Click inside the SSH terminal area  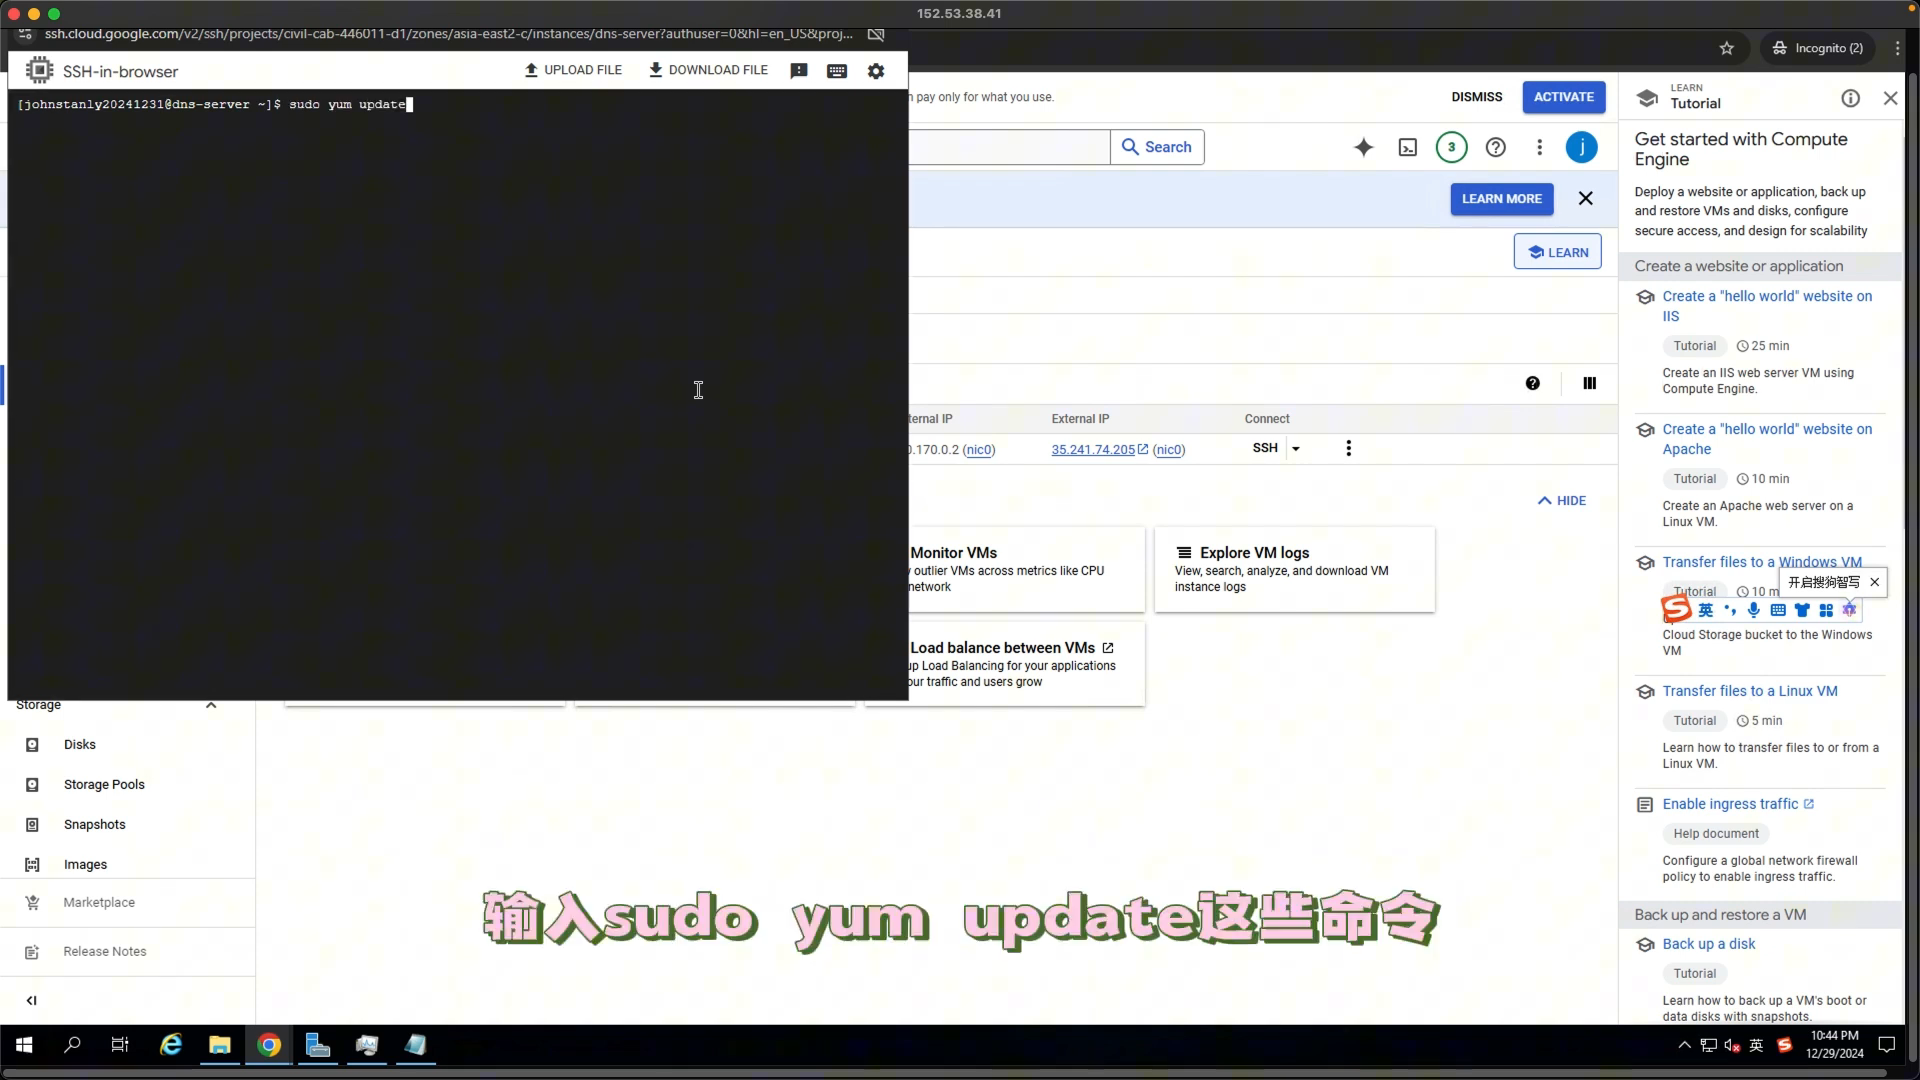(x=458, y=394)
